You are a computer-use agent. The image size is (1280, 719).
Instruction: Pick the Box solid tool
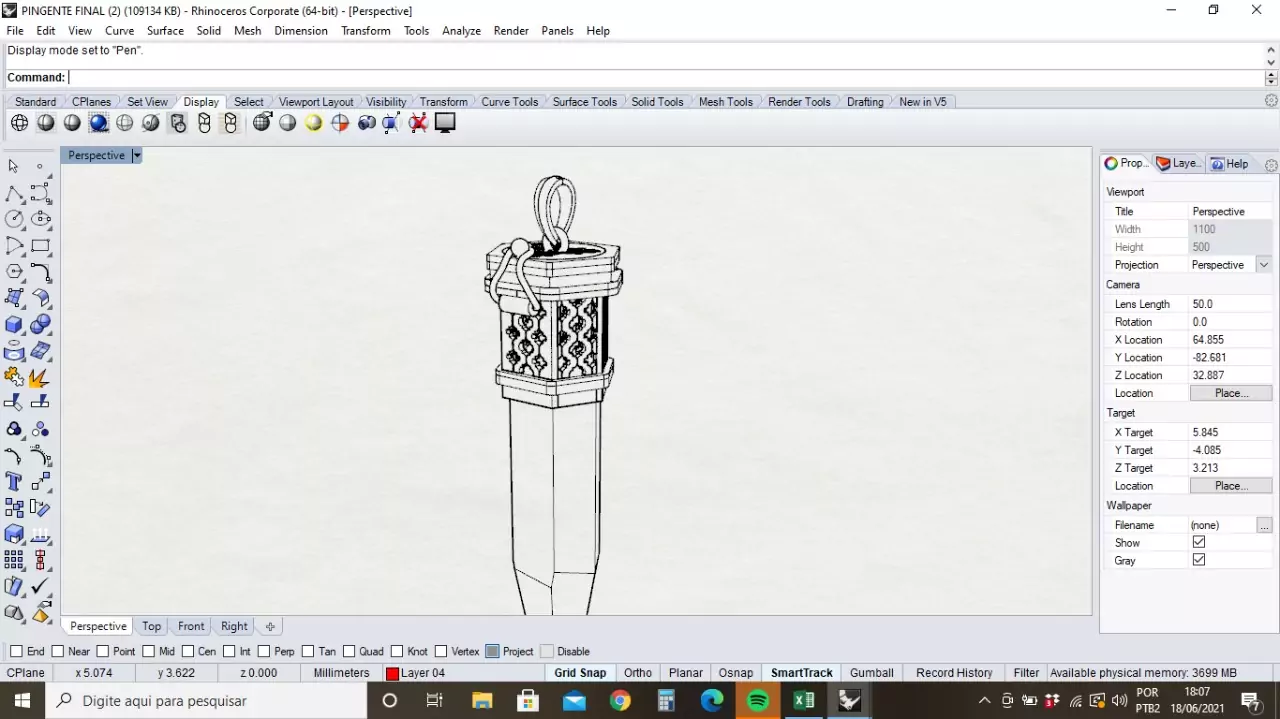14,324
